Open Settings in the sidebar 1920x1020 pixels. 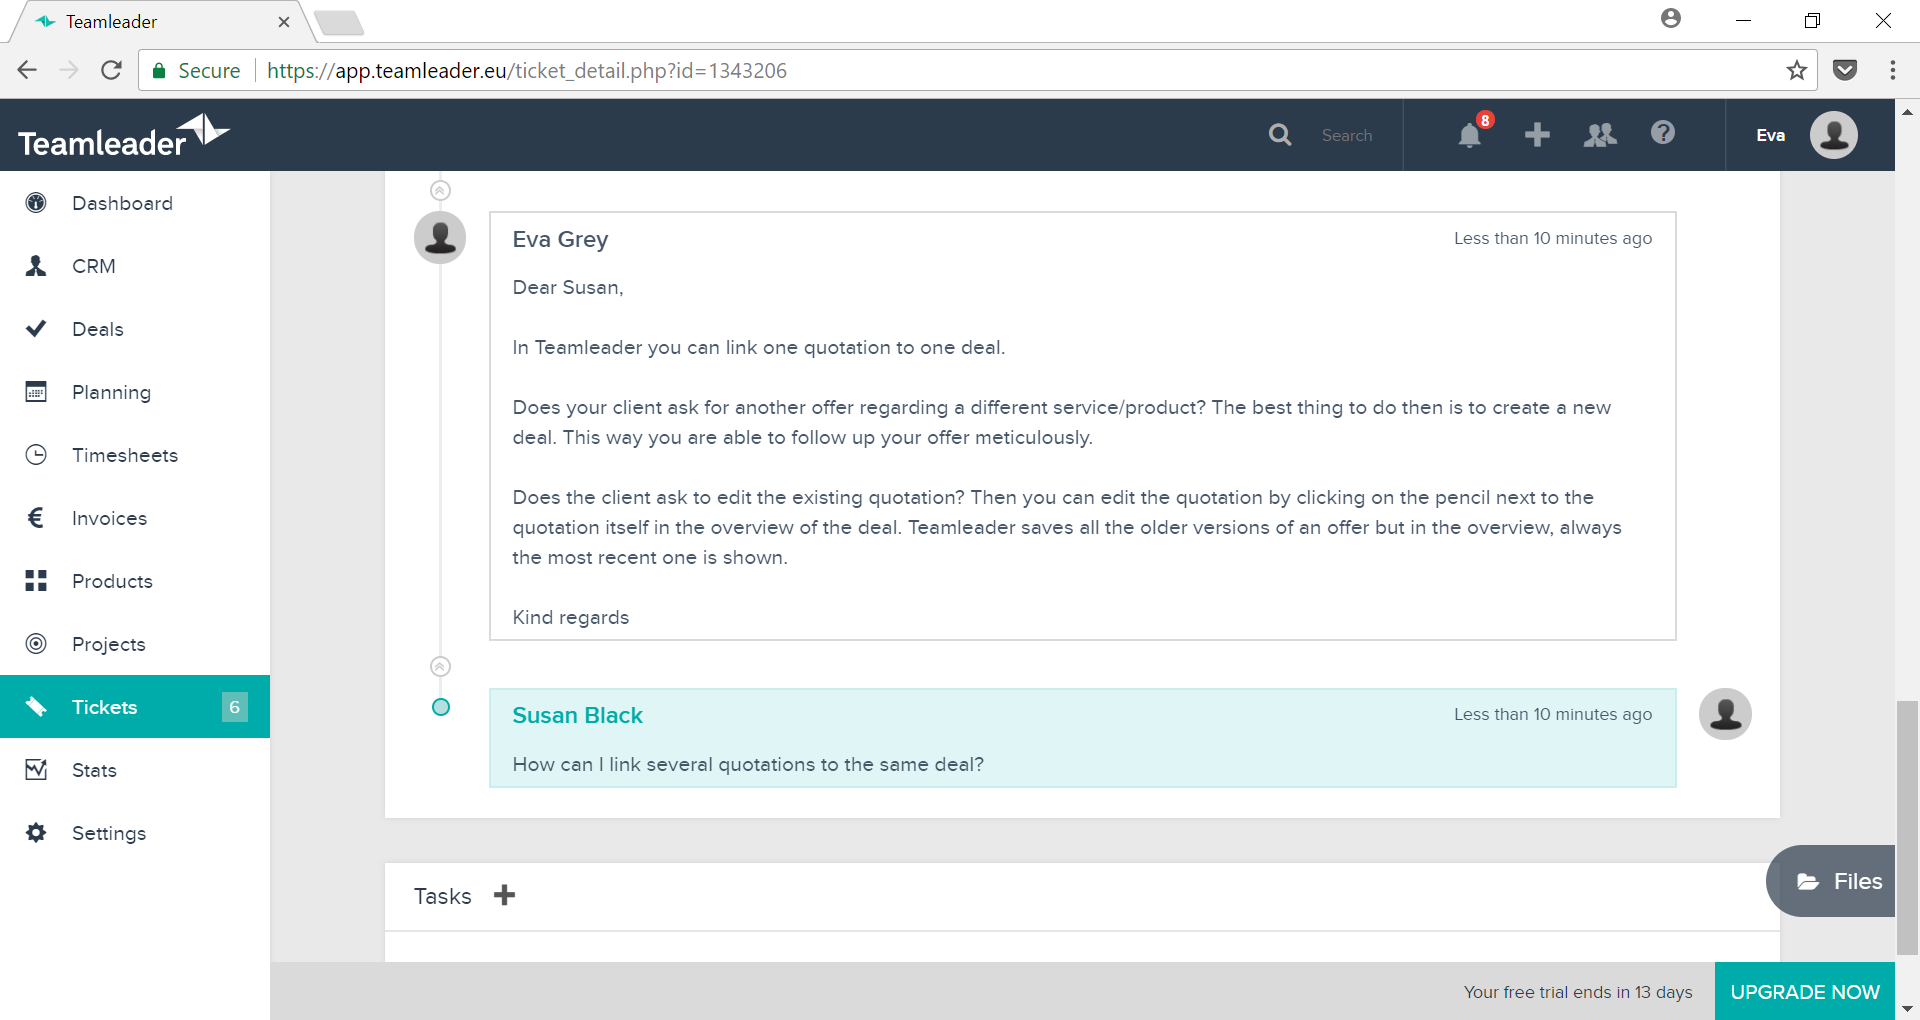point(135,833)
